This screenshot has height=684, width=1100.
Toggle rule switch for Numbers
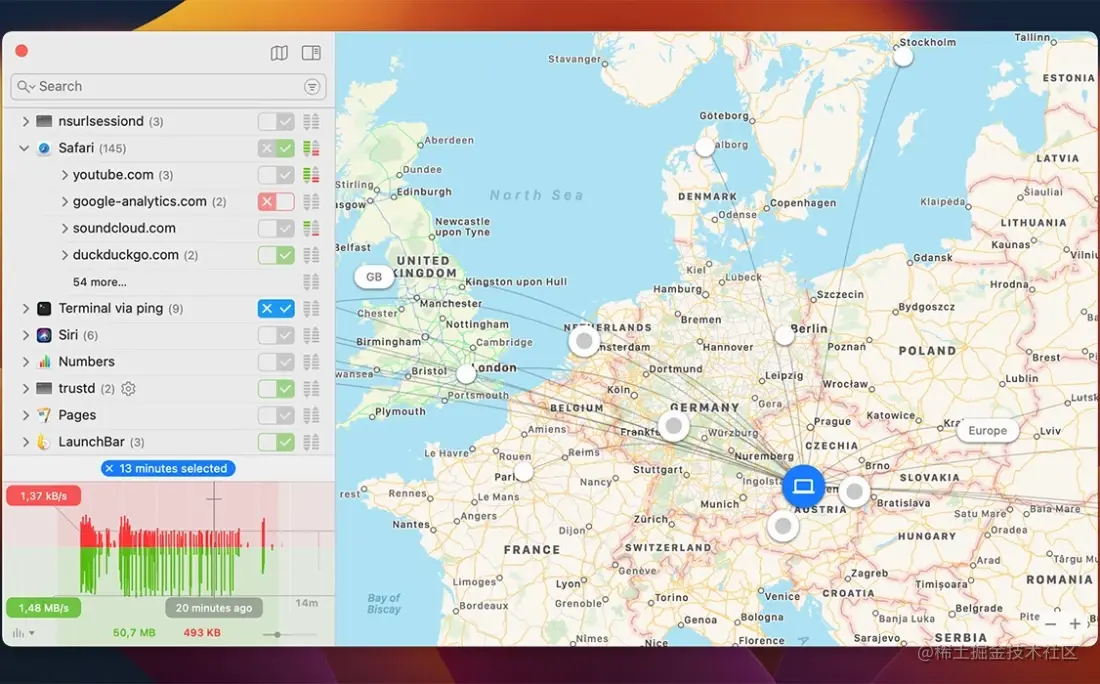tap(276, 362)
